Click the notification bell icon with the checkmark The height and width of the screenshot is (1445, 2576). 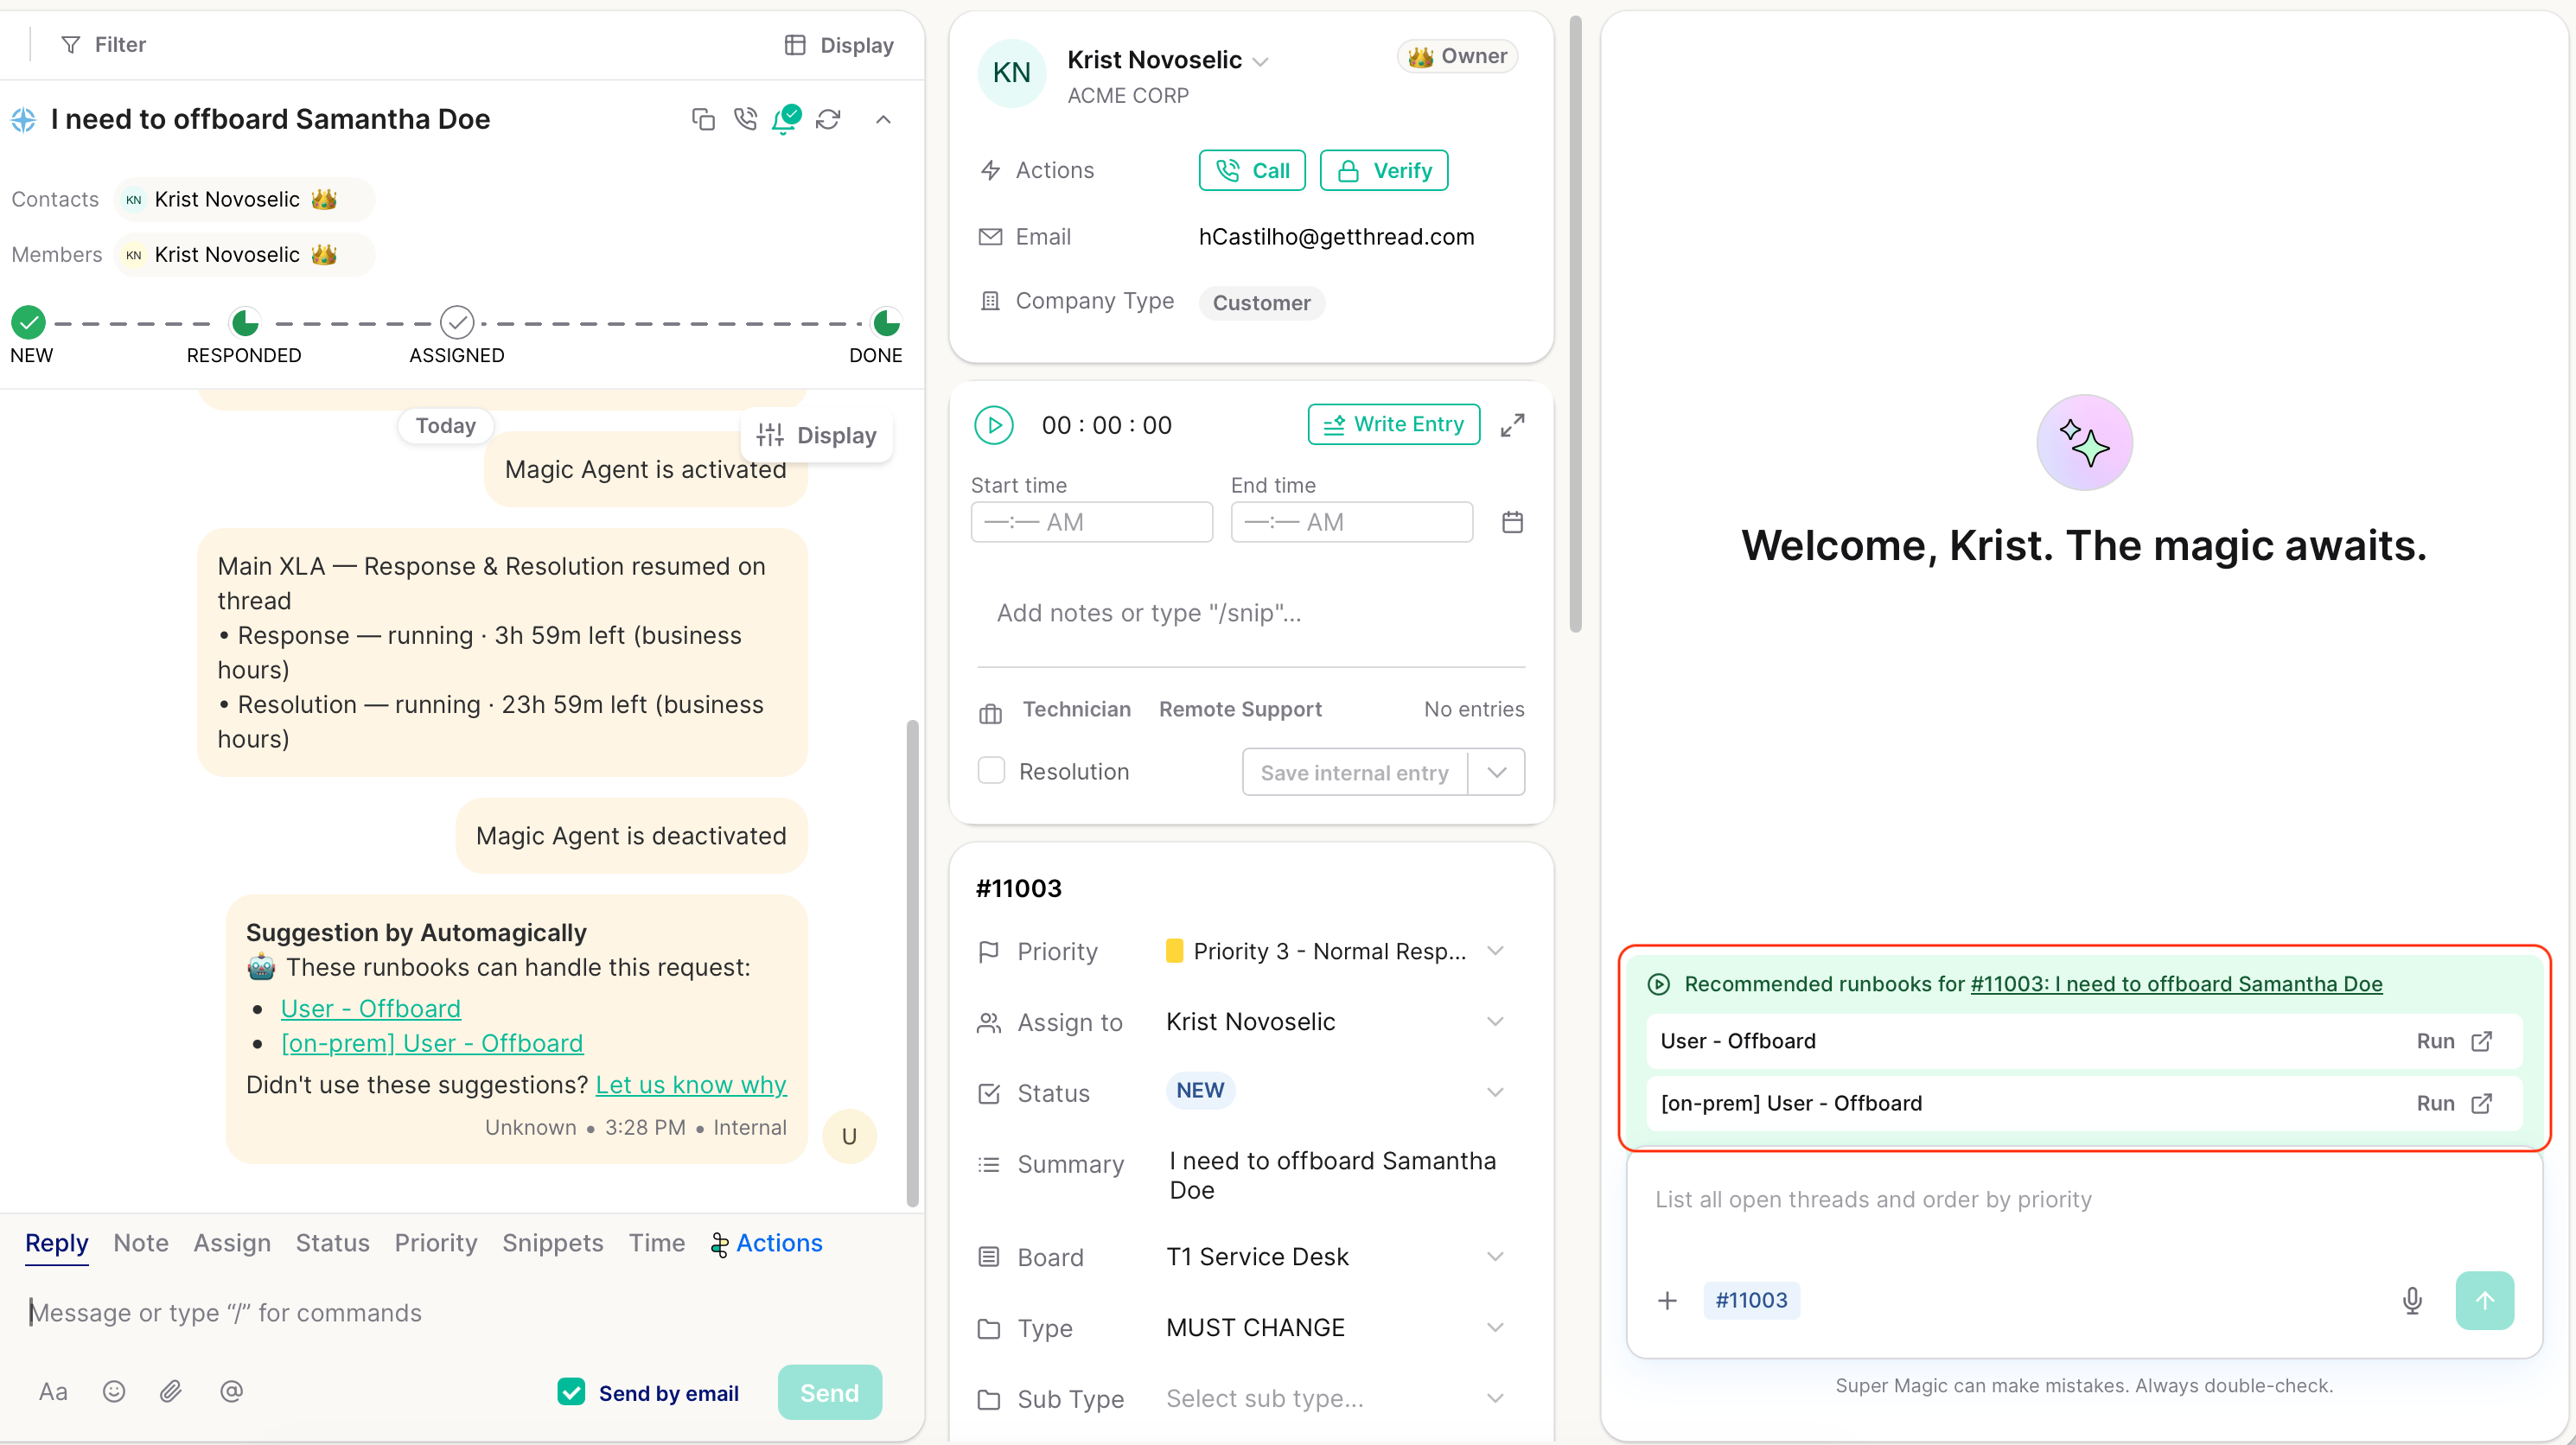coord(786,120)
